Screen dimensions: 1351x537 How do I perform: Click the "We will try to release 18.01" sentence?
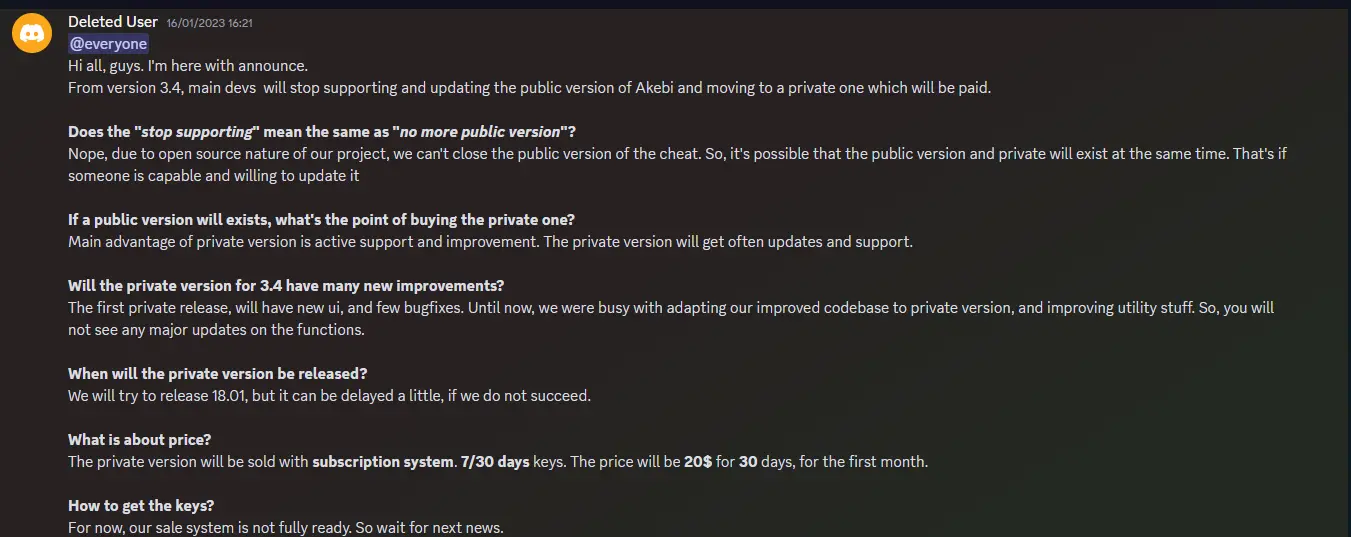pos(330,396)
